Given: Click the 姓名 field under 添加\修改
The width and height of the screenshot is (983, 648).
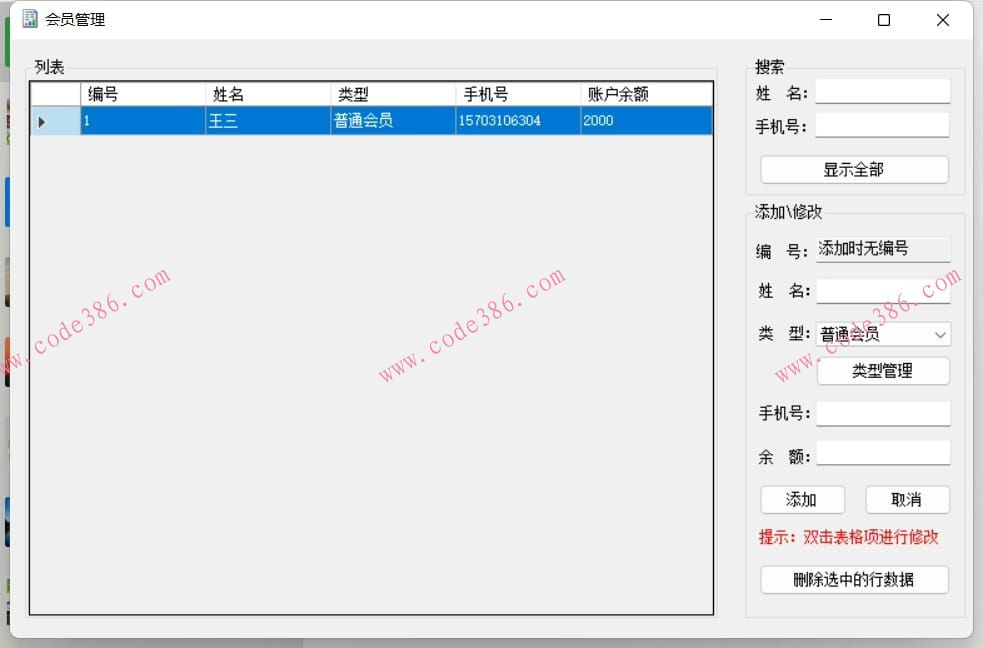Looking at the screenshot, I should (x=883, y=291).
